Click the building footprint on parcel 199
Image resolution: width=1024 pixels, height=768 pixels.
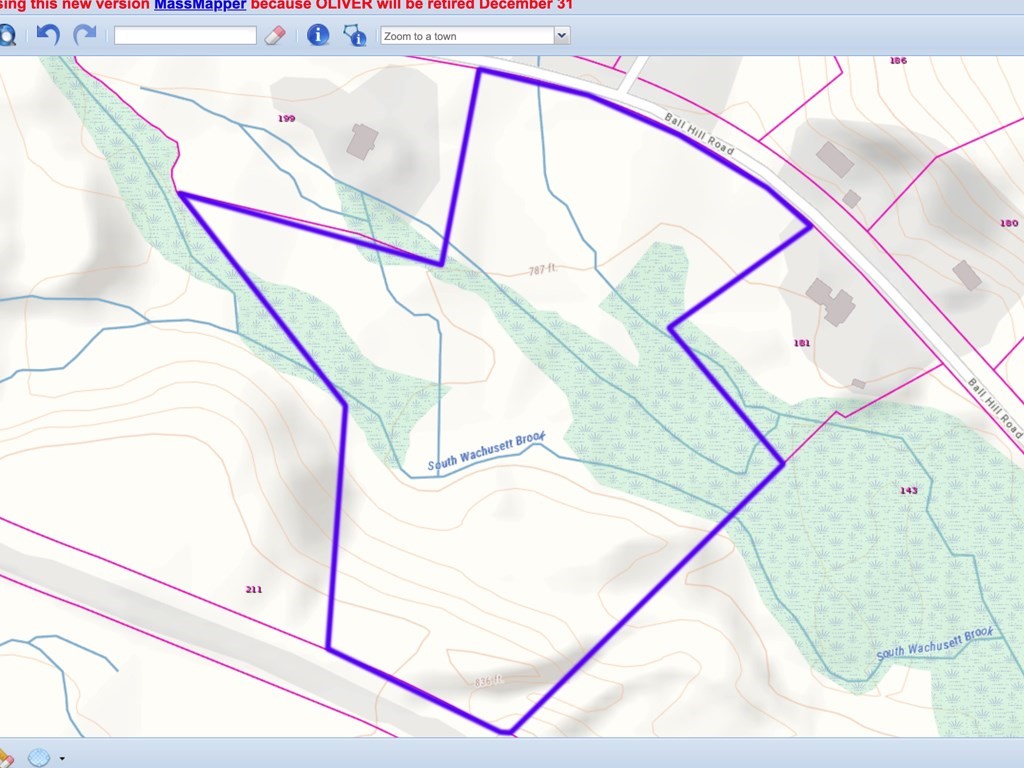click(362, 141)
